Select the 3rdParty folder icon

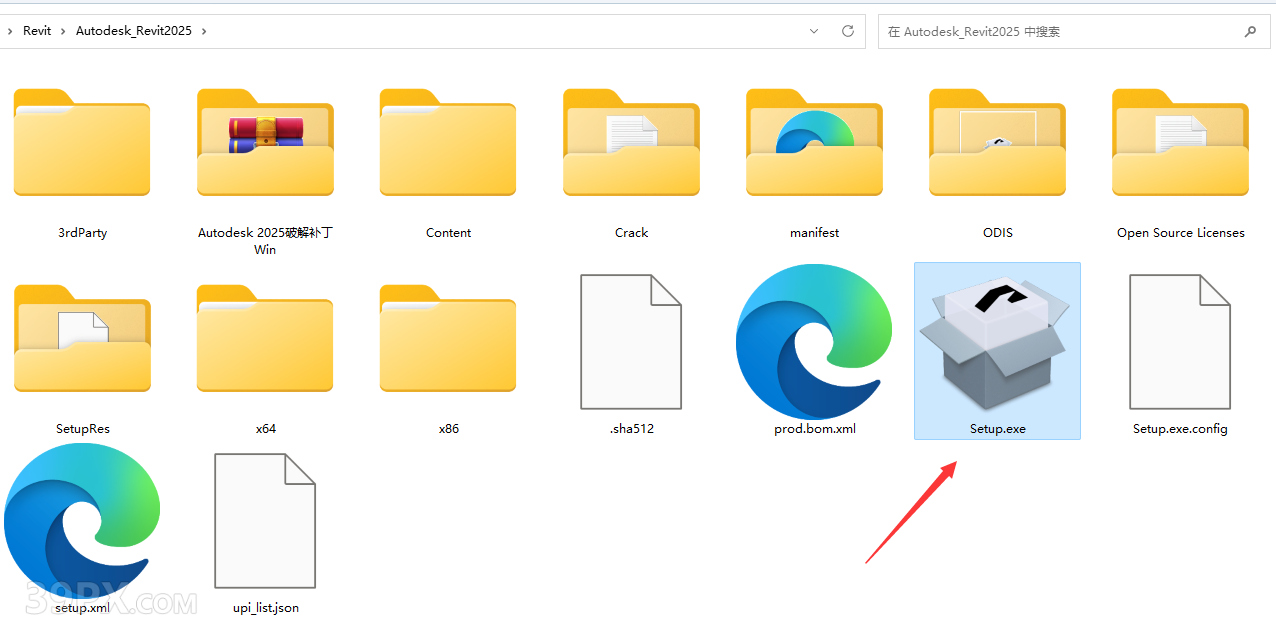click(x=82, y=143)
